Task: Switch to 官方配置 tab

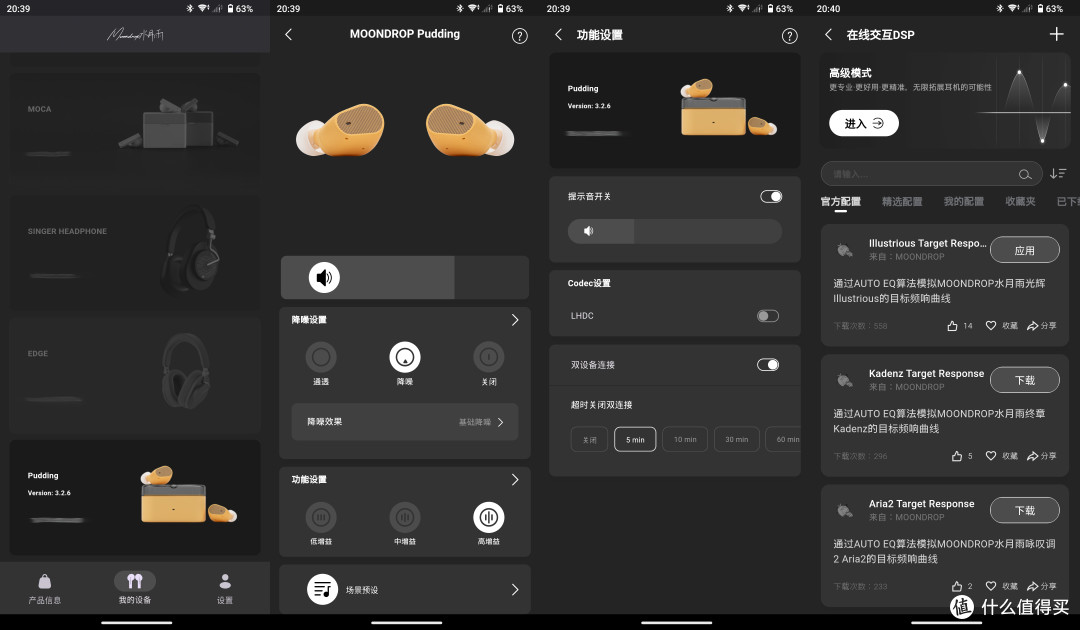Action: point(840,202)
